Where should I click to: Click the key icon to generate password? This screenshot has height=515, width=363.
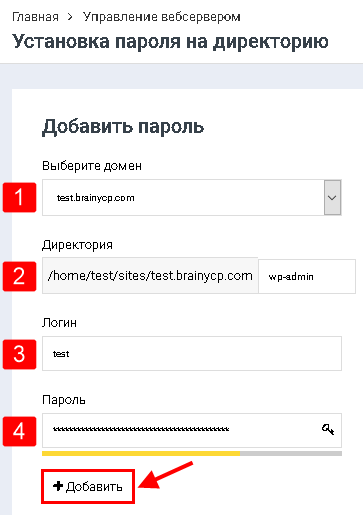coord(328,429)
